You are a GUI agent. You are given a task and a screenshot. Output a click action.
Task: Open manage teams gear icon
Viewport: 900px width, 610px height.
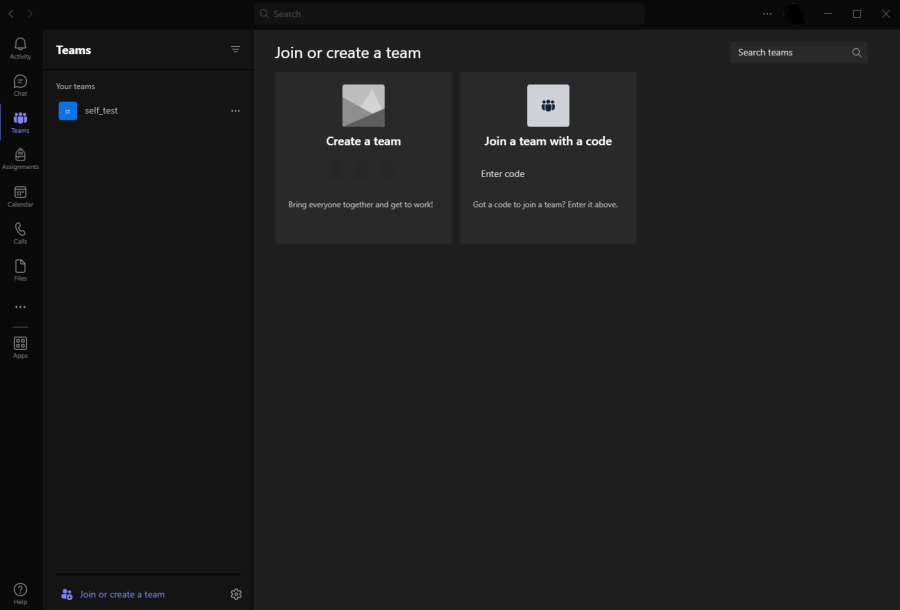(x=236, y=595)
